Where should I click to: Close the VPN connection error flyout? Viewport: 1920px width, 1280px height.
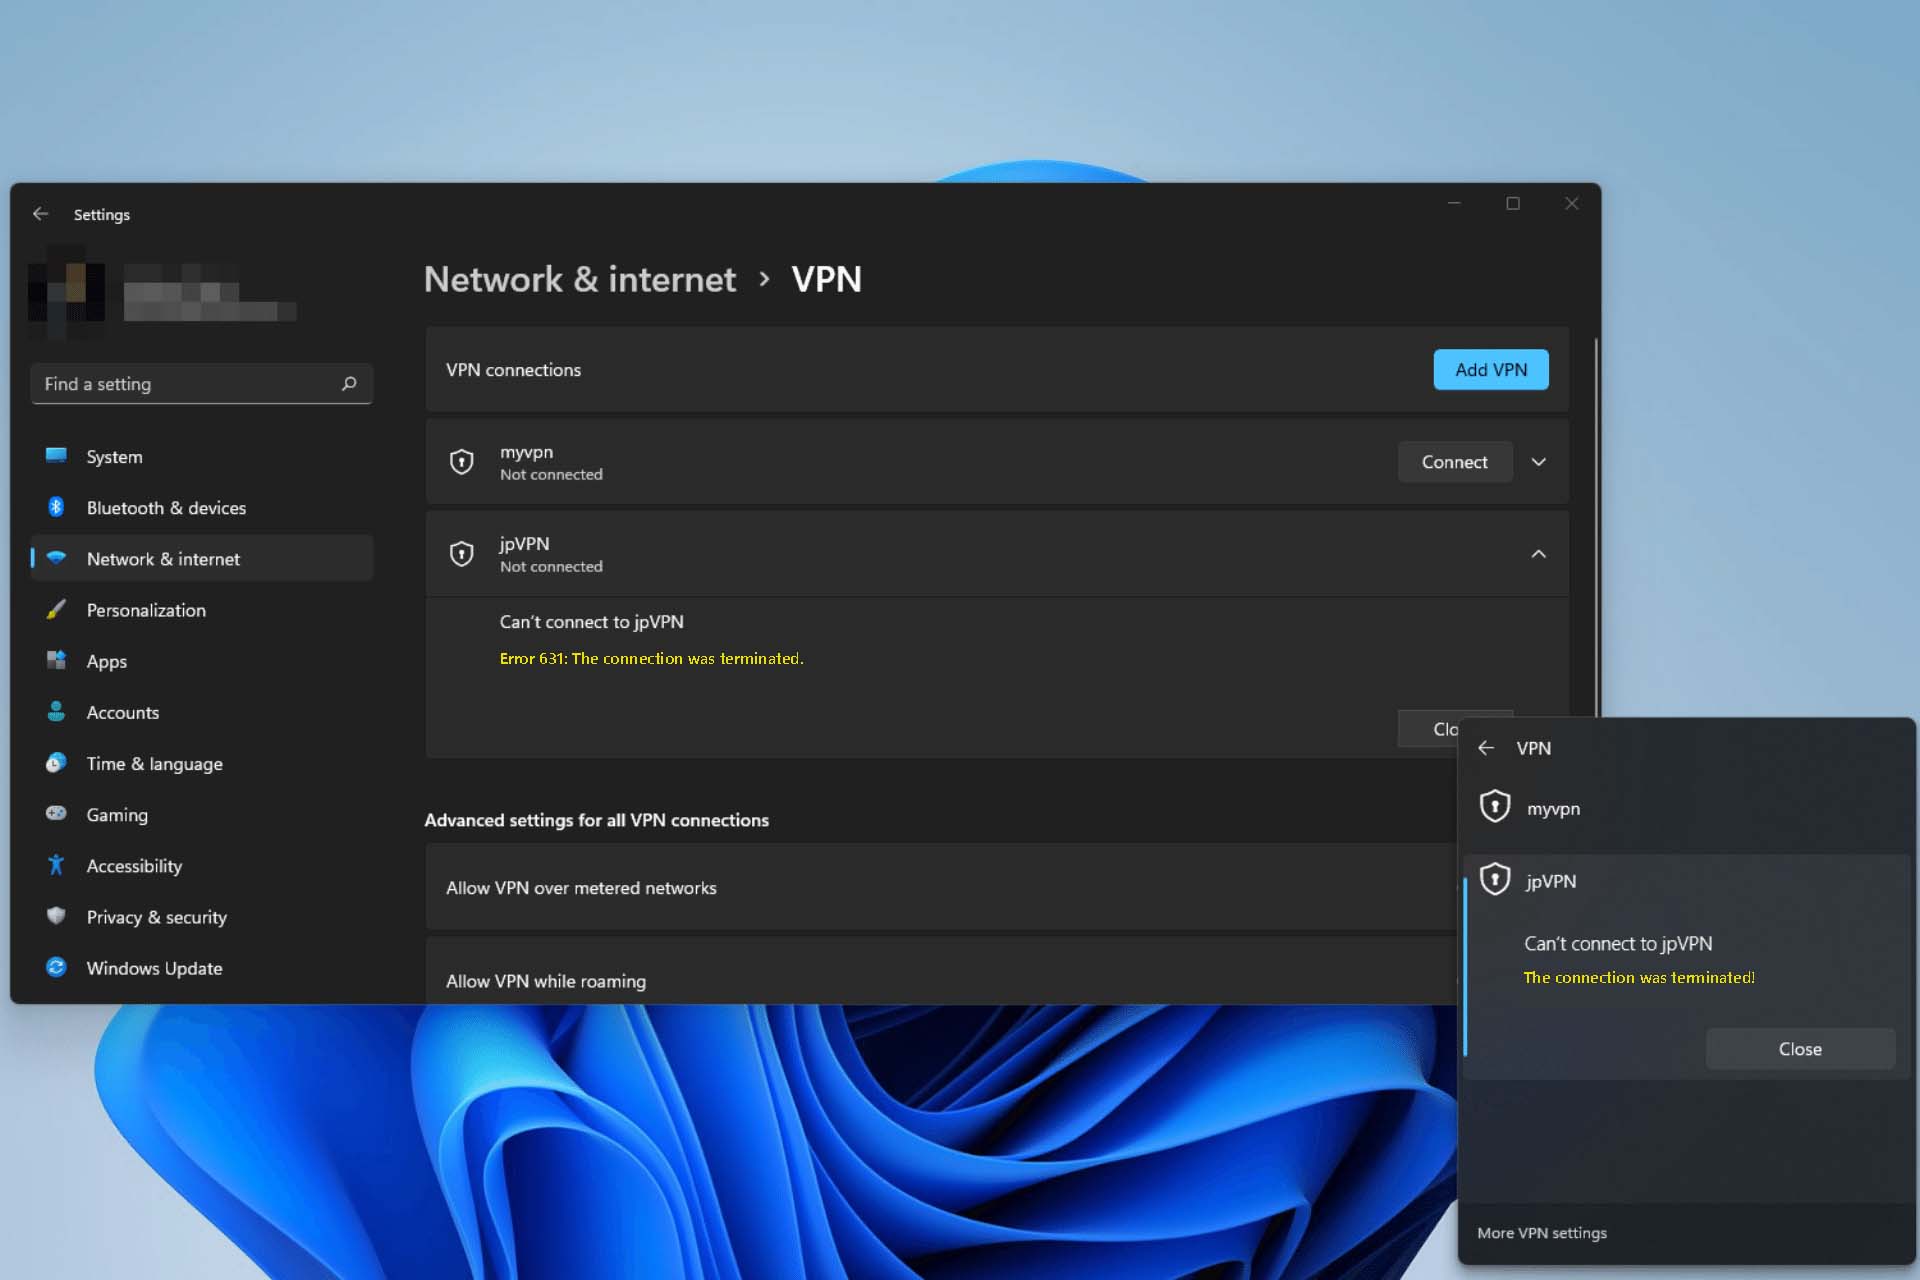[x=1800, y=1047]
